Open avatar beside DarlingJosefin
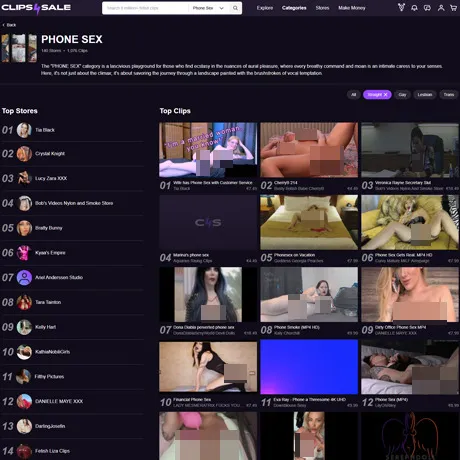Image resolution: width=460 pixels, height=460 pixels. (24, 426)
